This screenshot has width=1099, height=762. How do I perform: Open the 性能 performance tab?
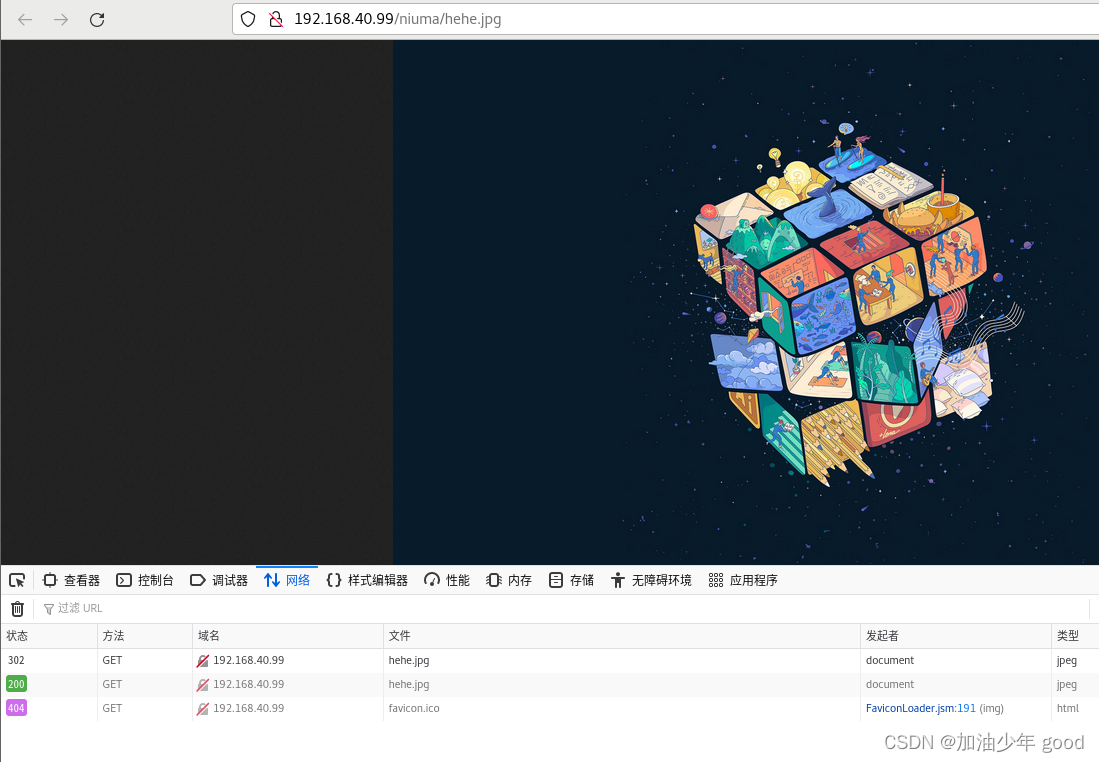coord(447,580)
